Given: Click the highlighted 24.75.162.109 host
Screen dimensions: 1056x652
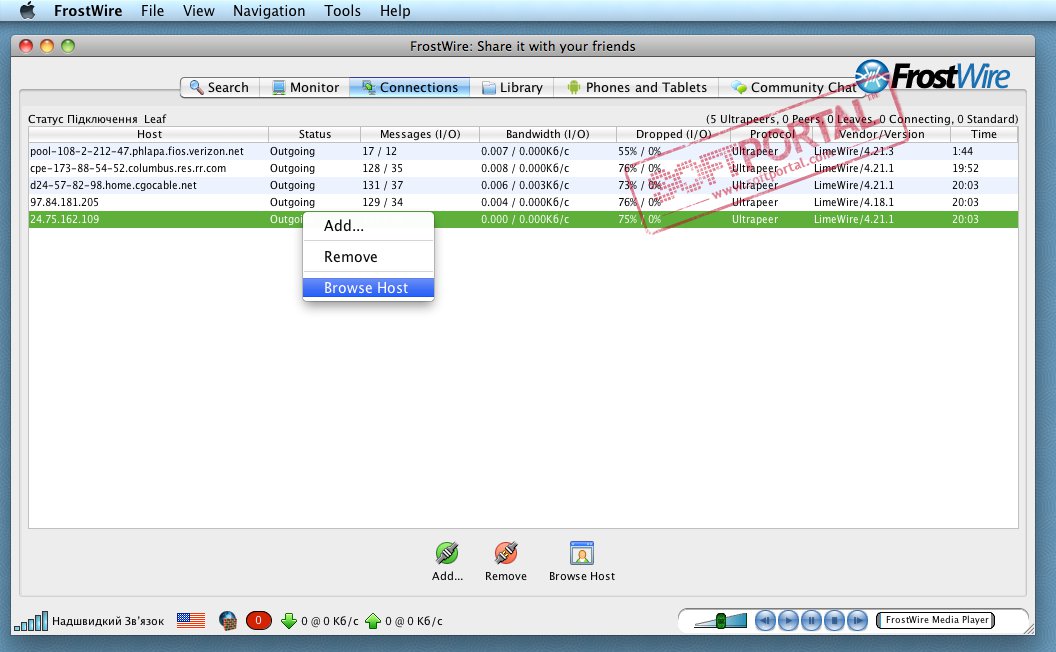Looking at the screenshot, I should click(x=65, y=219).
